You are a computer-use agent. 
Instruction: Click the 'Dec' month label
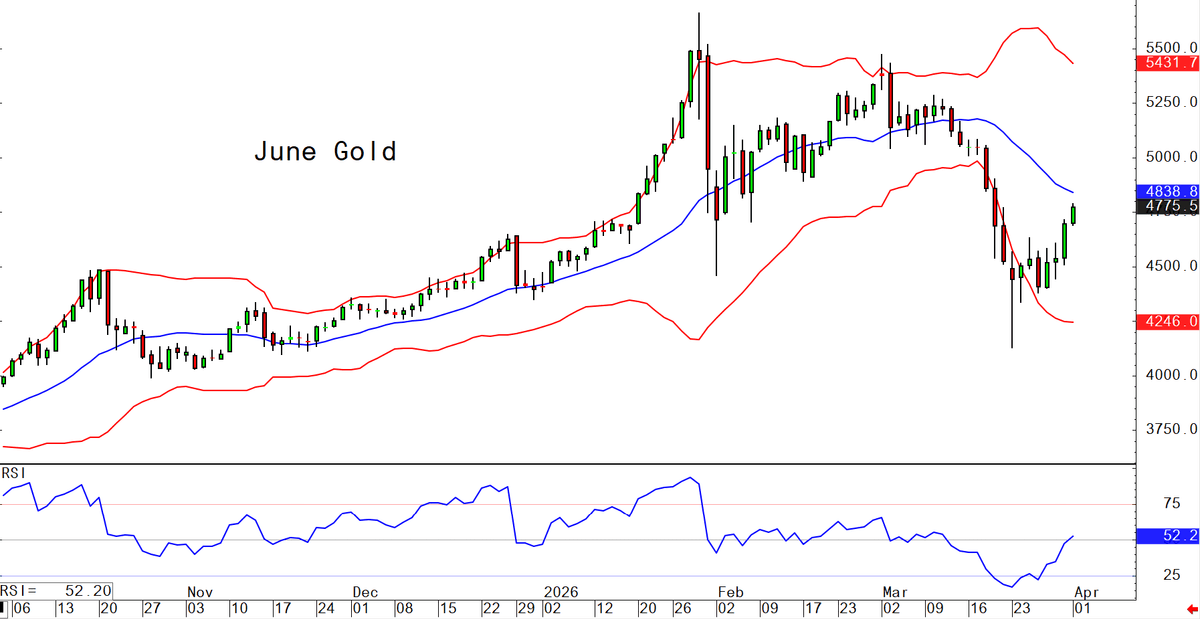point(364,592)
